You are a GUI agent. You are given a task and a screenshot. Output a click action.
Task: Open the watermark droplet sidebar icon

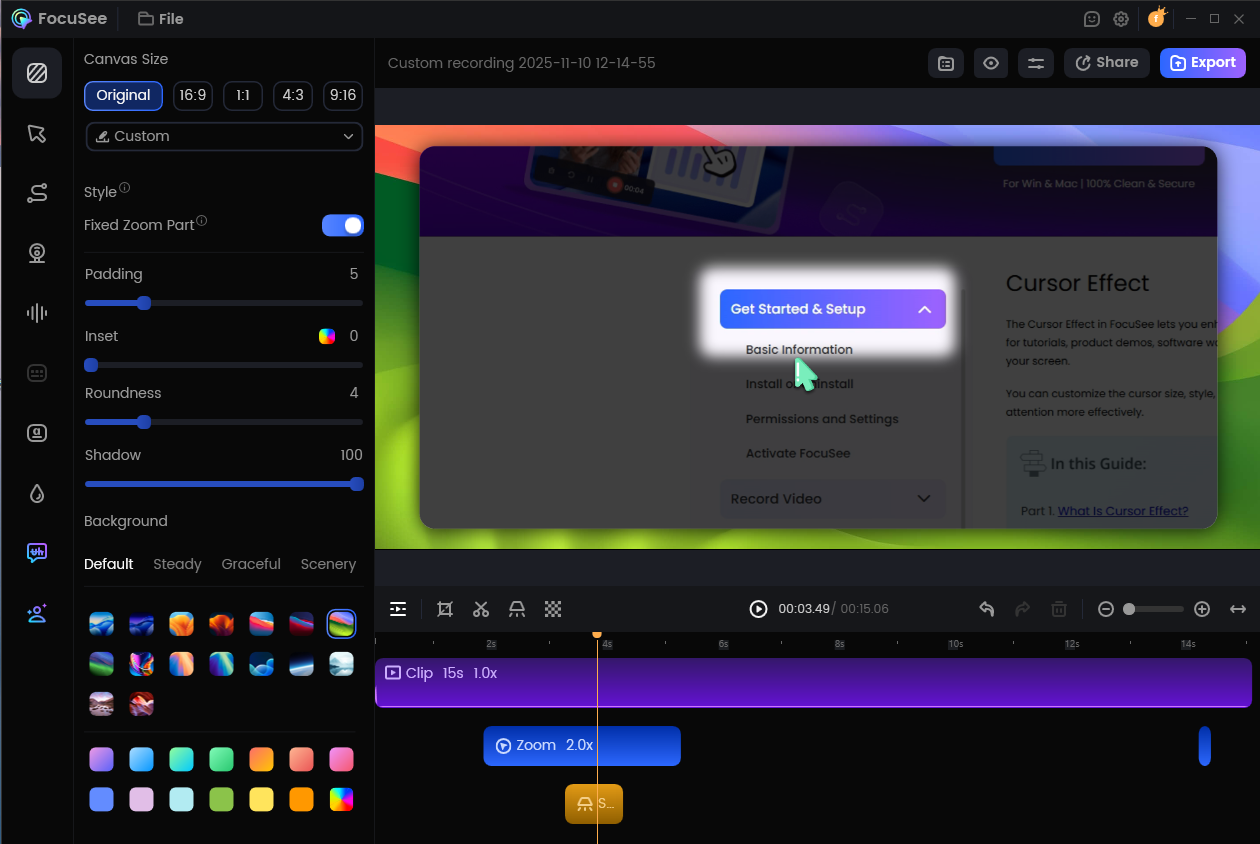(x=37, y=493)
